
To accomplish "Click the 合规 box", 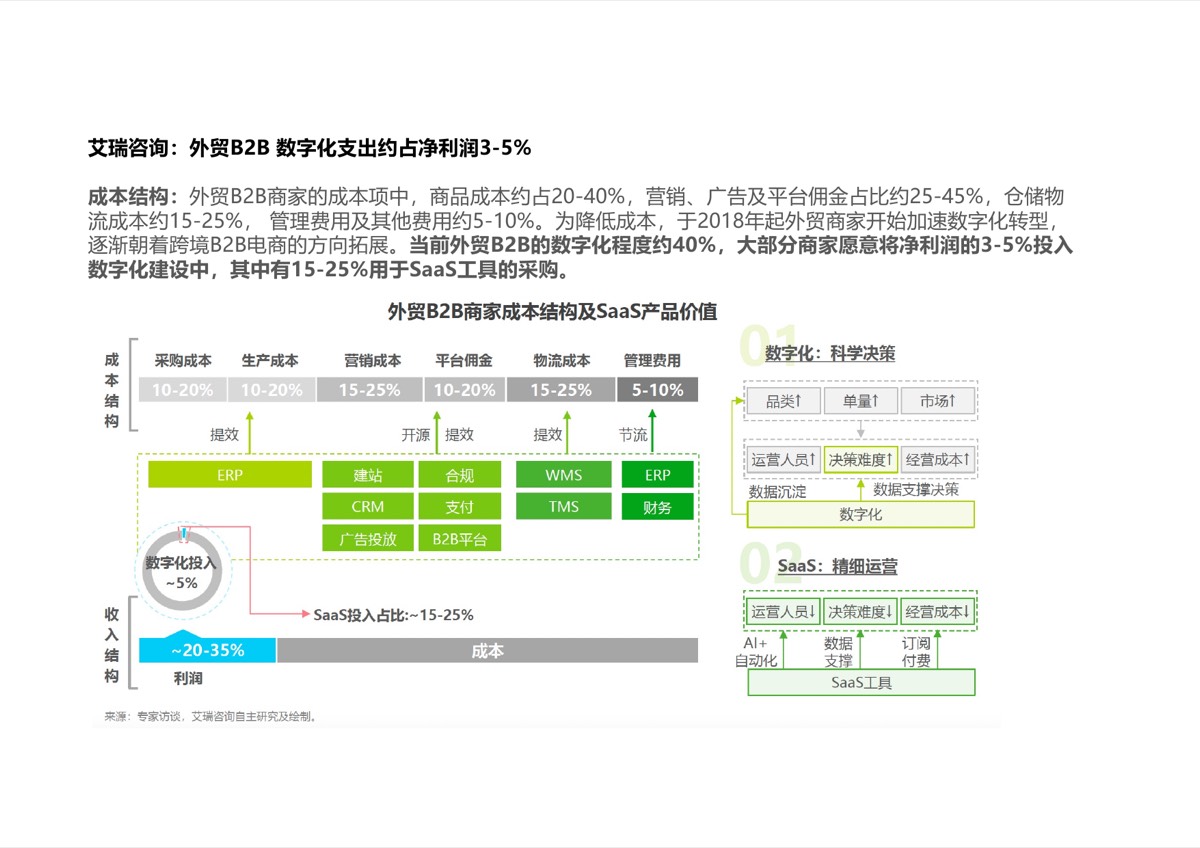I will coord(460,474).
